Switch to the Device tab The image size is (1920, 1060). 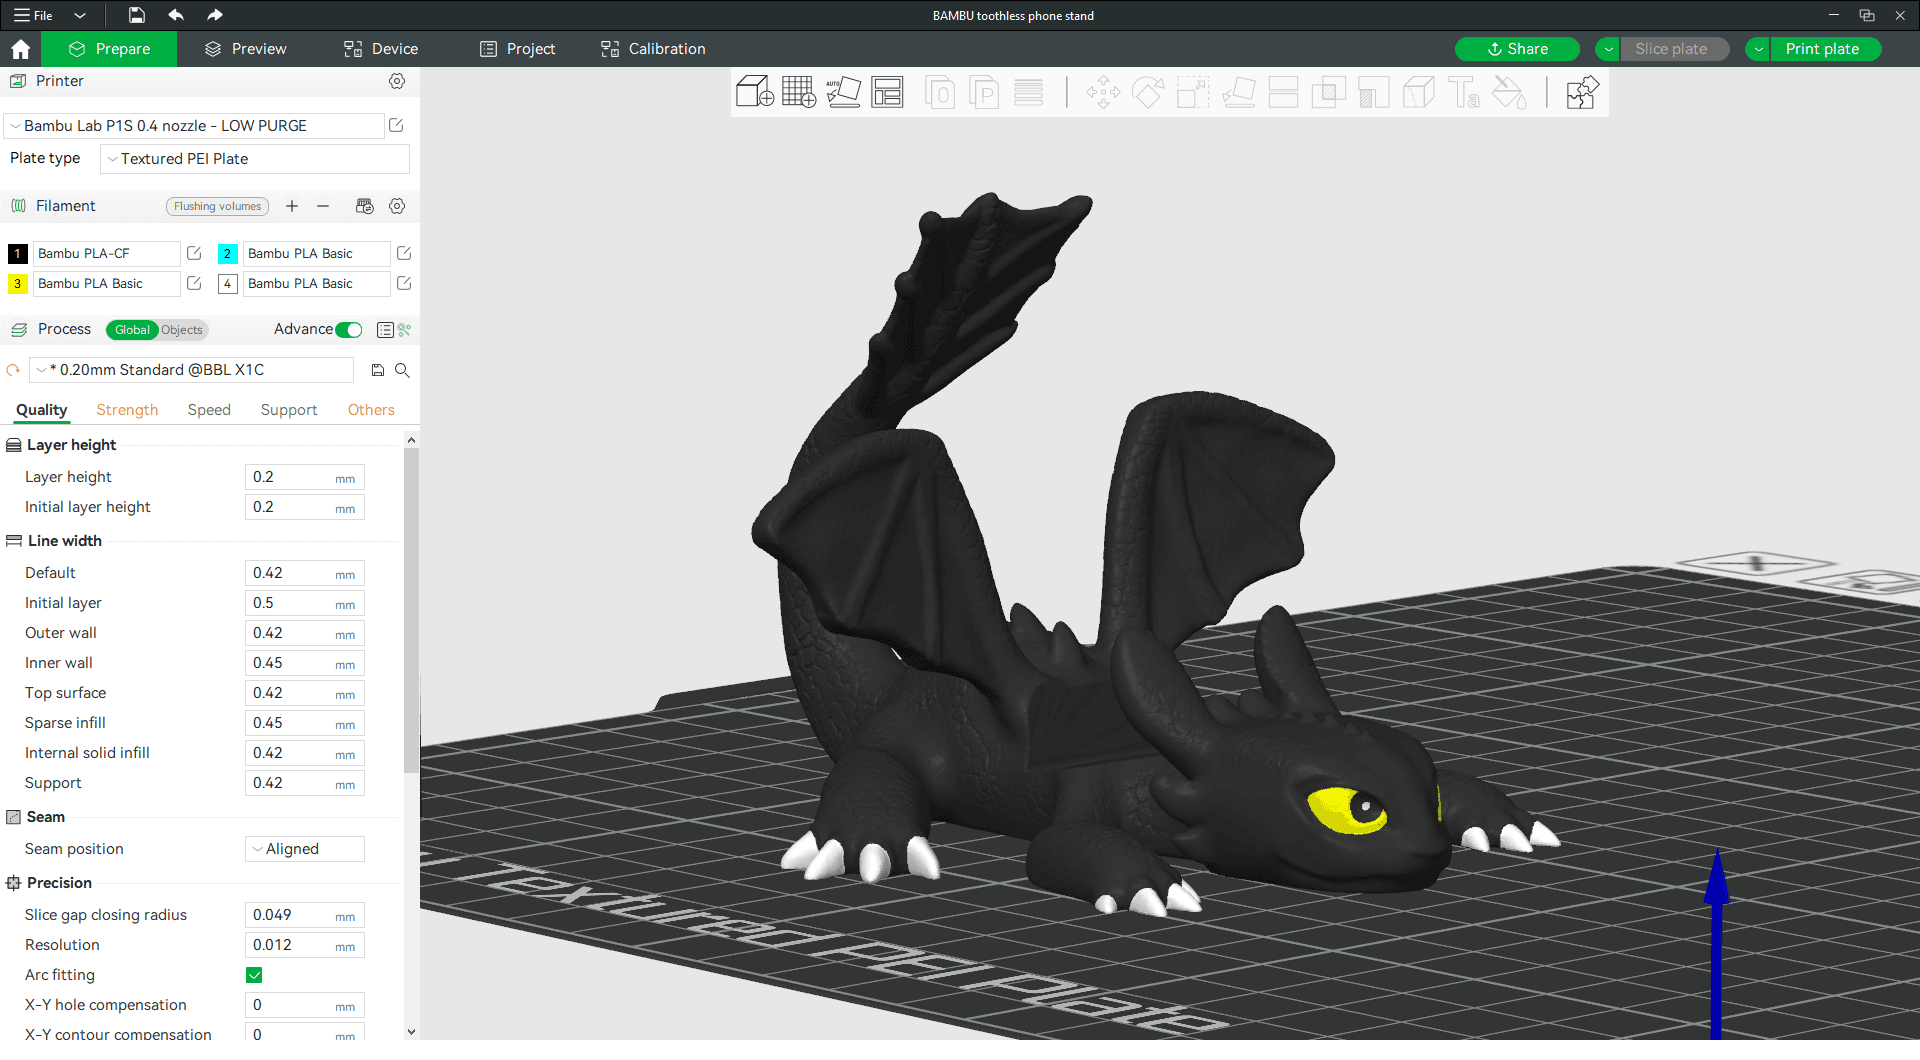click(381, 49)
